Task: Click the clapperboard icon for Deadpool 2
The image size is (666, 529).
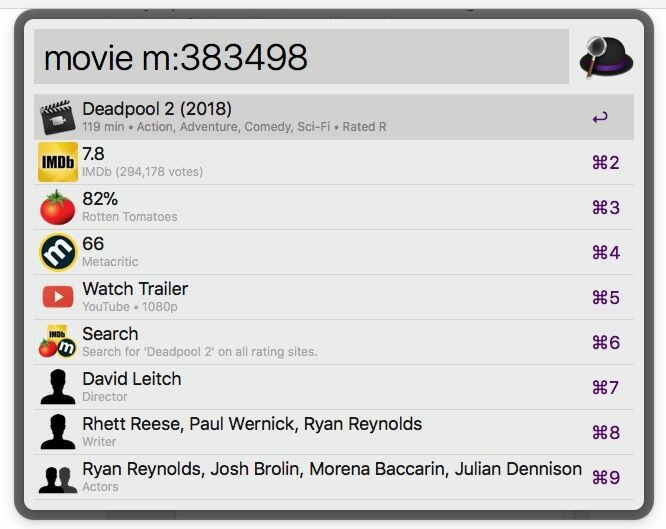Action: pyautogui.click(x=58, y=117)
